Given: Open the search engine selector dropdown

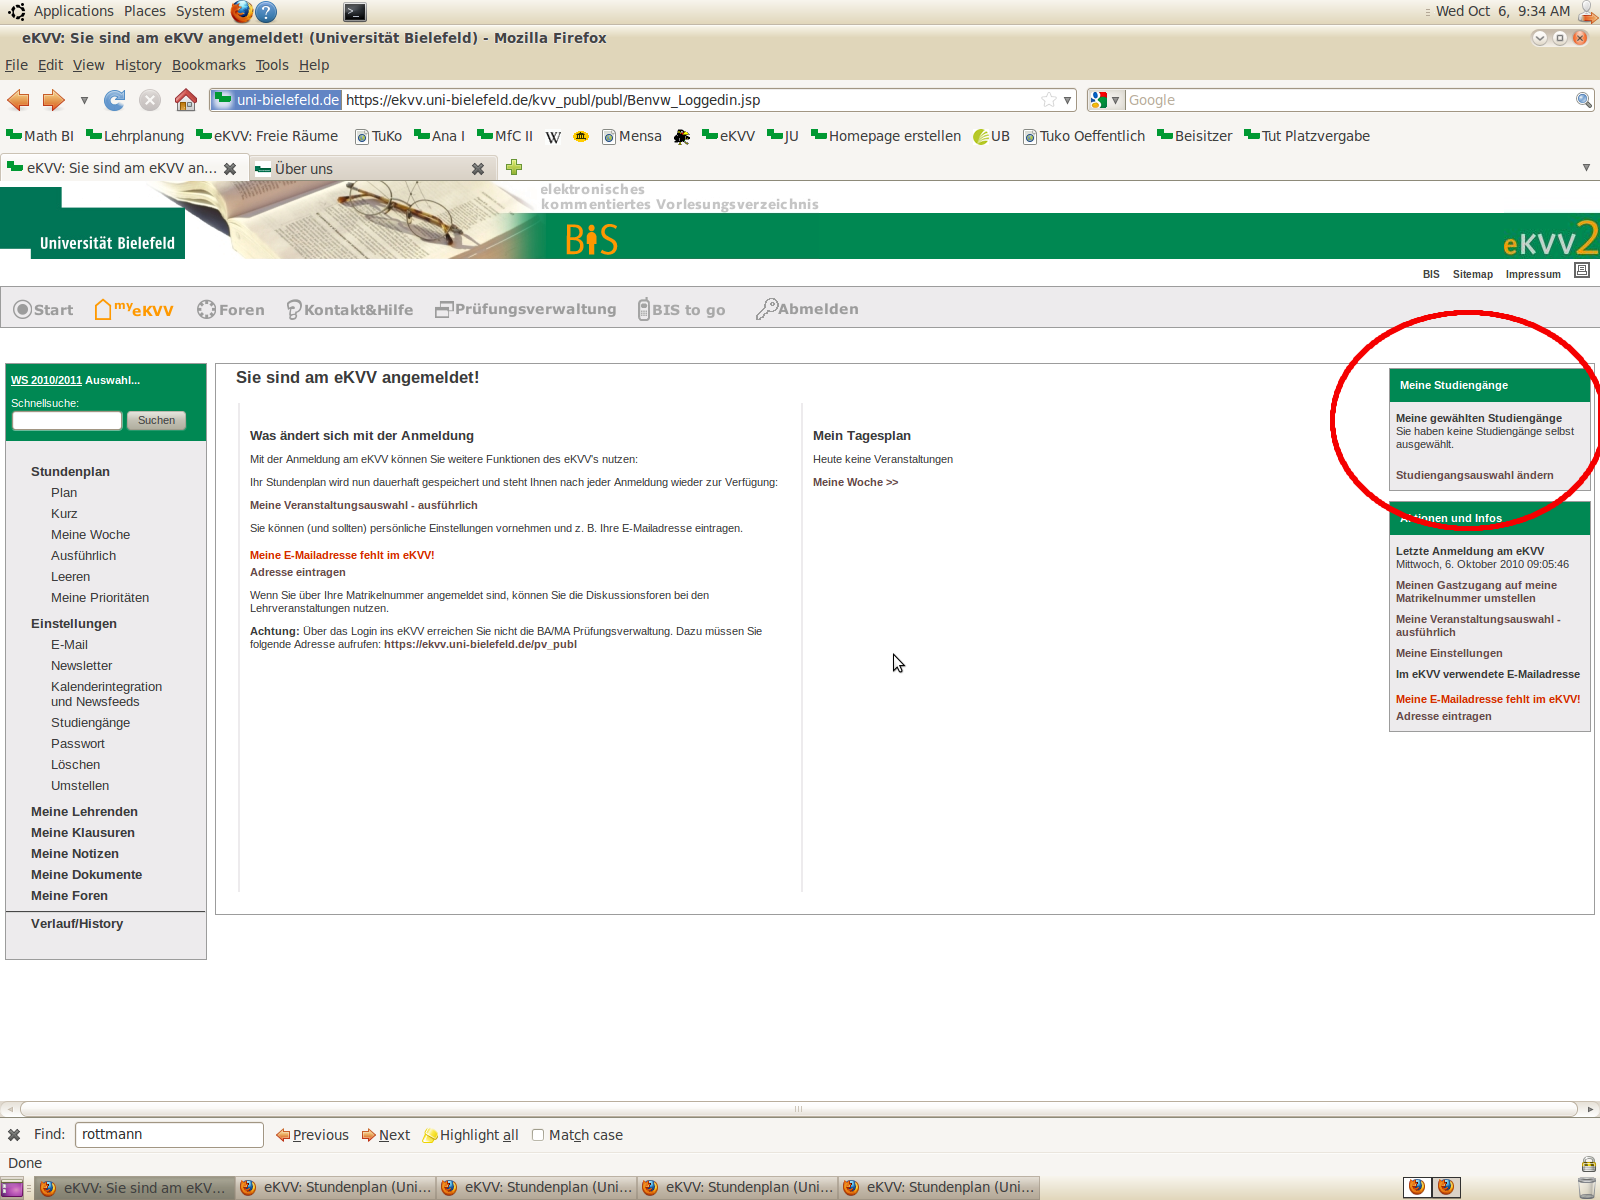Looking at the screenshot, I should [x=1105, y=100].
